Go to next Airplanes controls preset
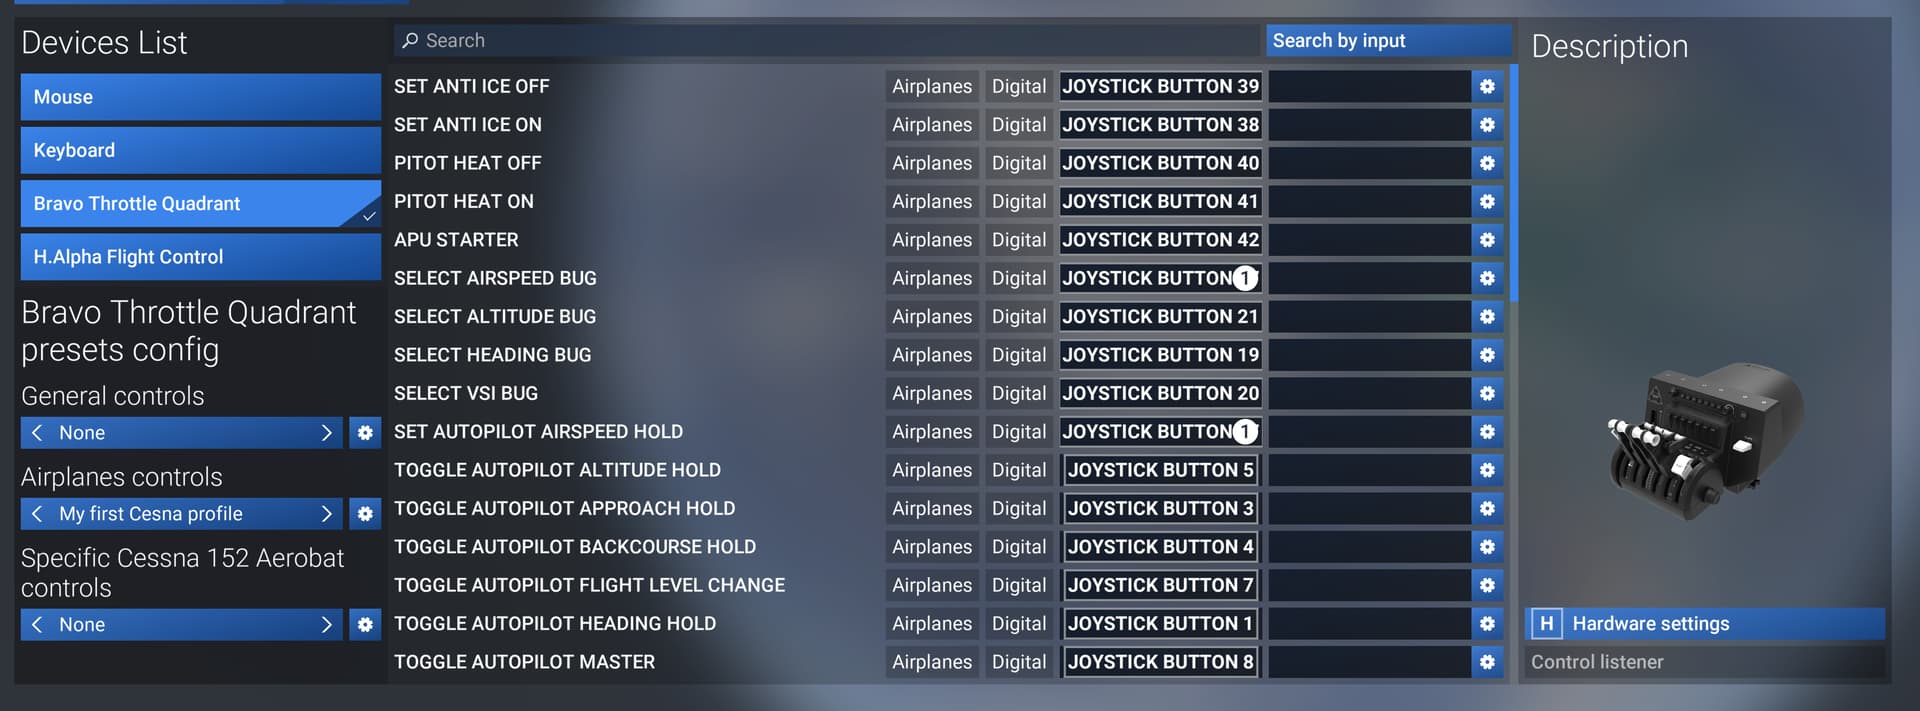Image resolution: width=1920 pixels, height=711 pixels. (326, 514)
